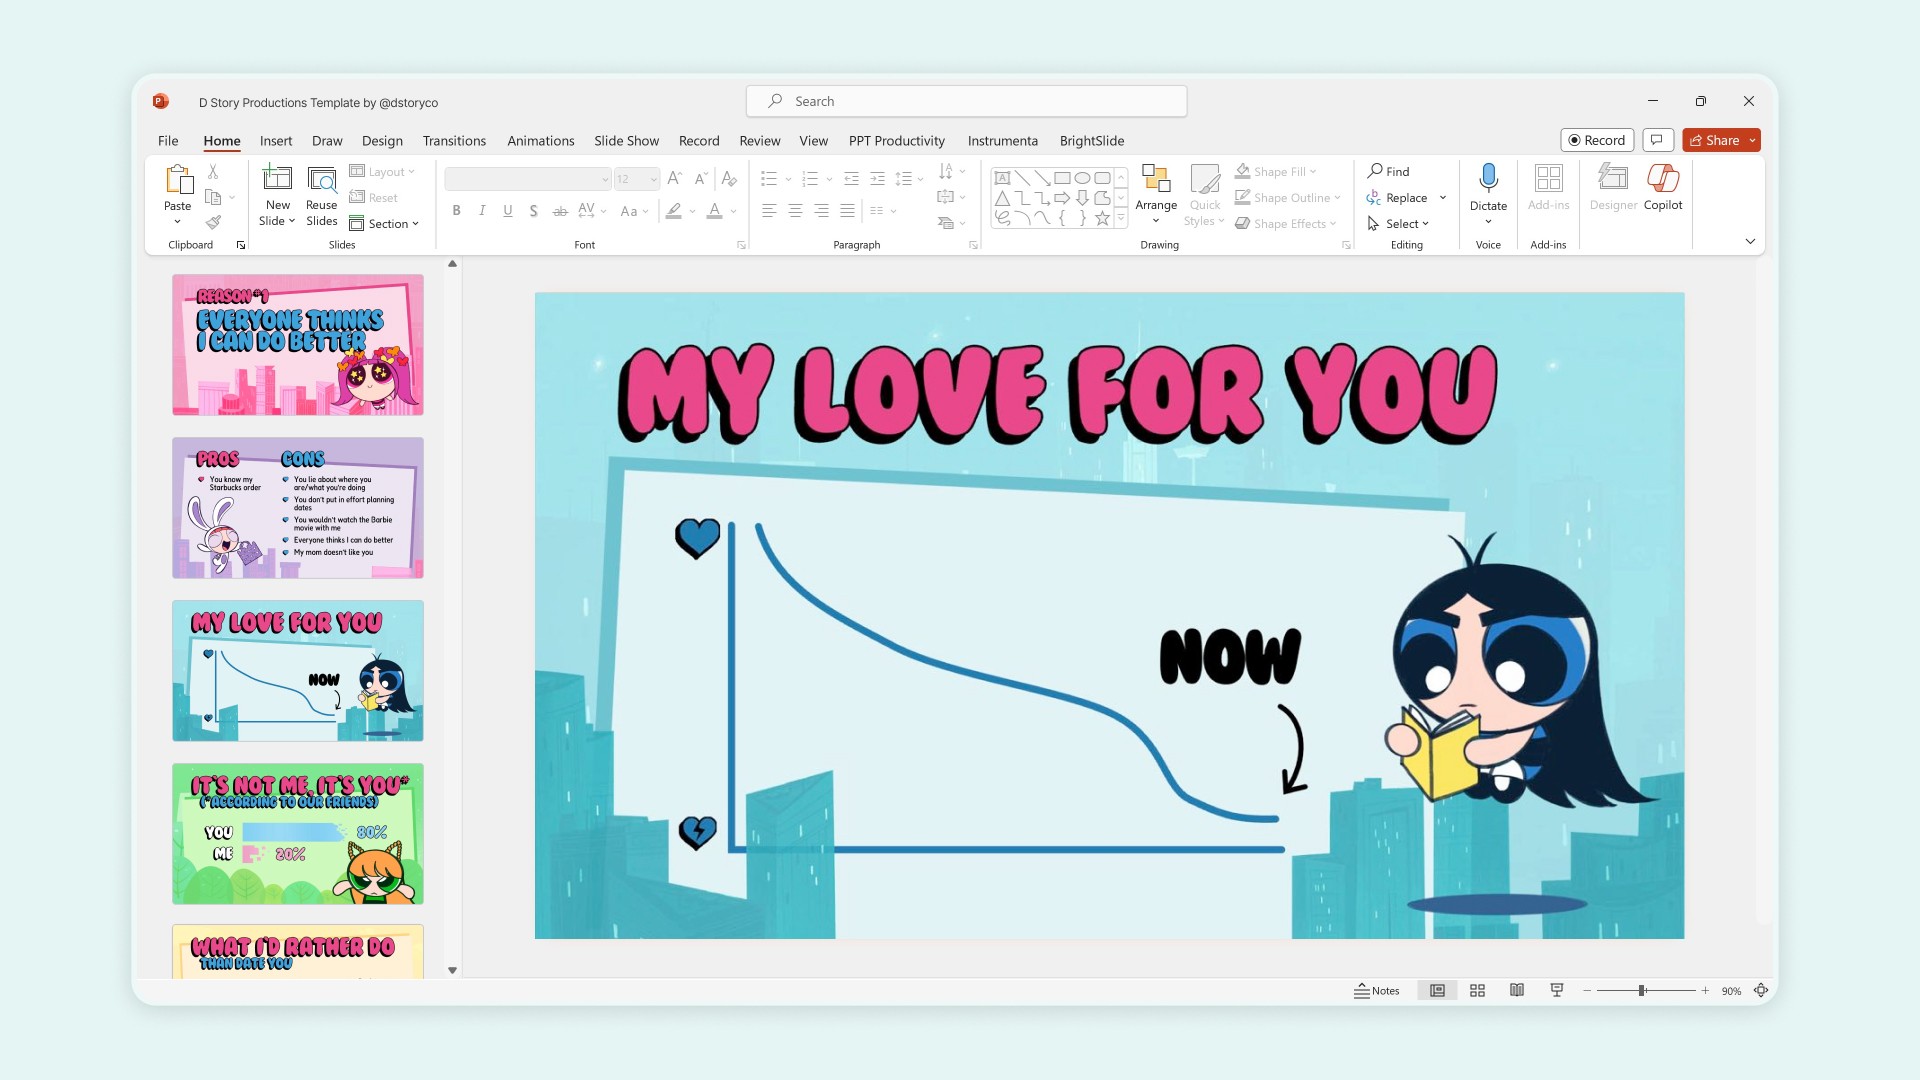Switch to Slide Sorter view icon
The image size is (1920, 1080).
click(1477, 991)
